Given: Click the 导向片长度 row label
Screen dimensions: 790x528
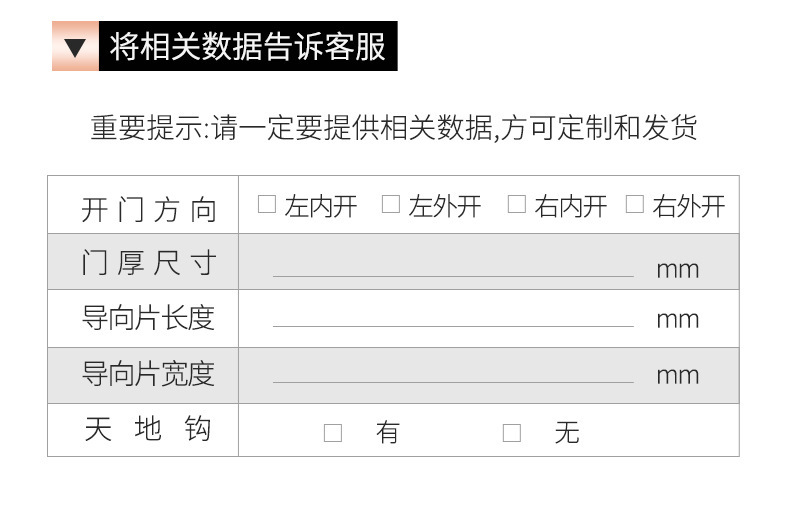Looking at the screenshot, I should tap(148, 319).
